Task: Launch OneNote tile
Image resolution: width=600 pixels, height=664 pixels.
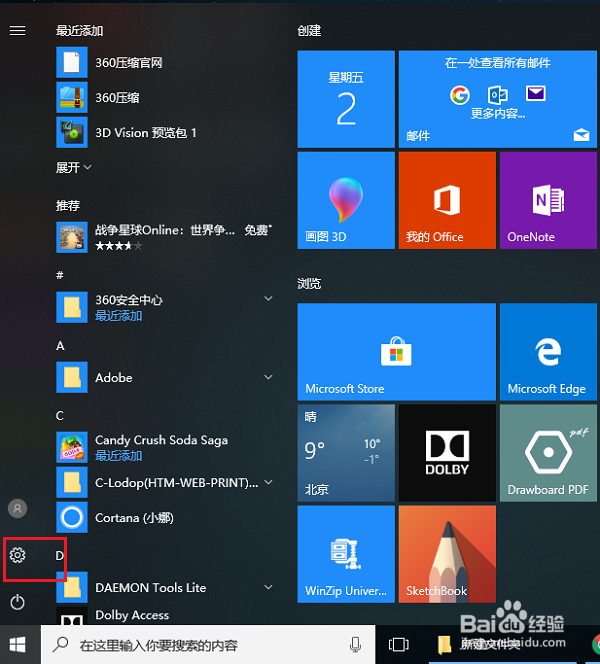Action: 548,200
